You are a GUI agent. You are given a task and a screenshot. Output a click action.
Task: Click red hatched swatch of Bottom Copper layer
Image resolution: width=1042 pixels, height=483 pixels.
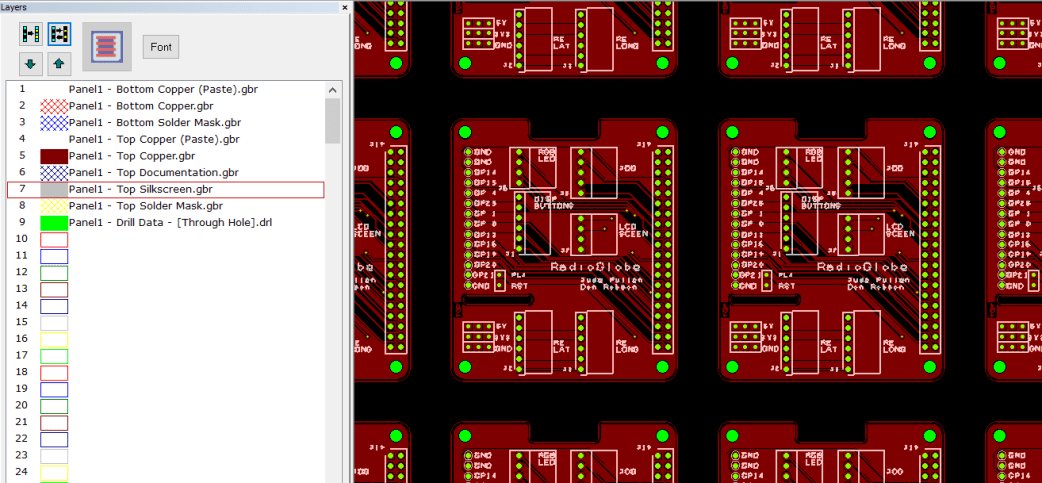point(54,106)
